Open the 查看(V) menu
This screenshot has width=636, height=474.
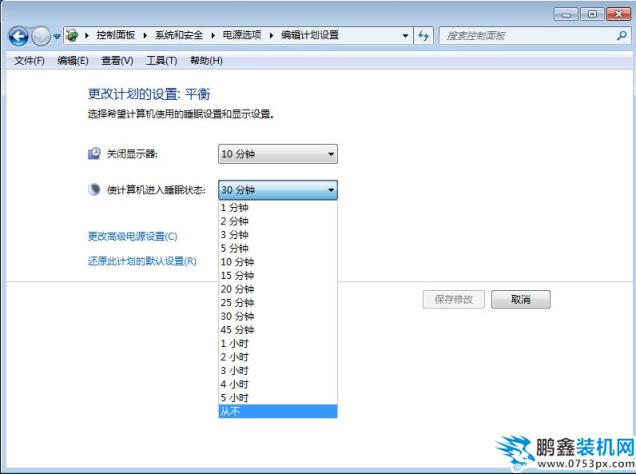point(117,61)
